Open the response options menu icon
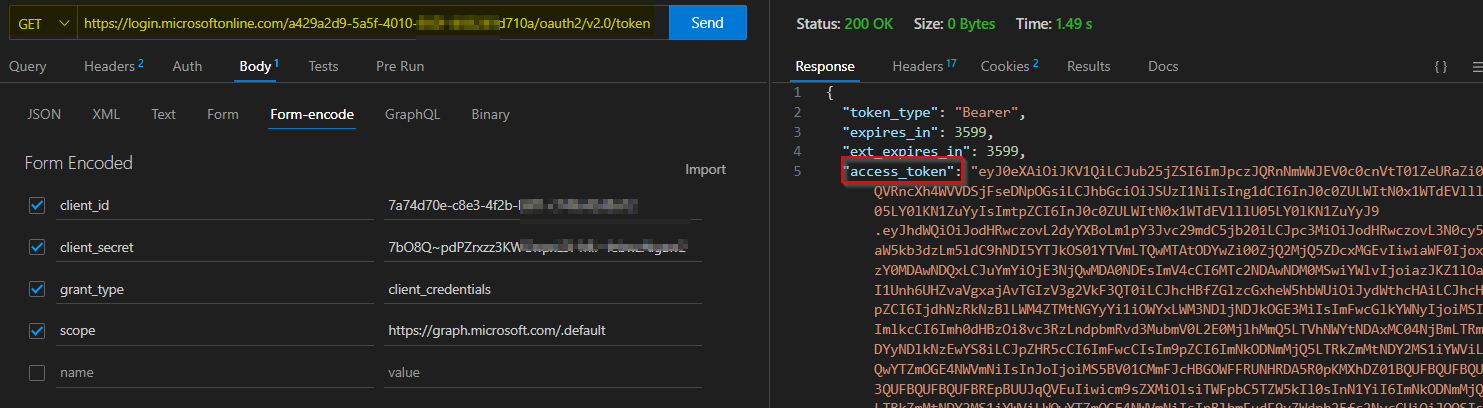1483x408 pixels. (x=1477, y=67)
